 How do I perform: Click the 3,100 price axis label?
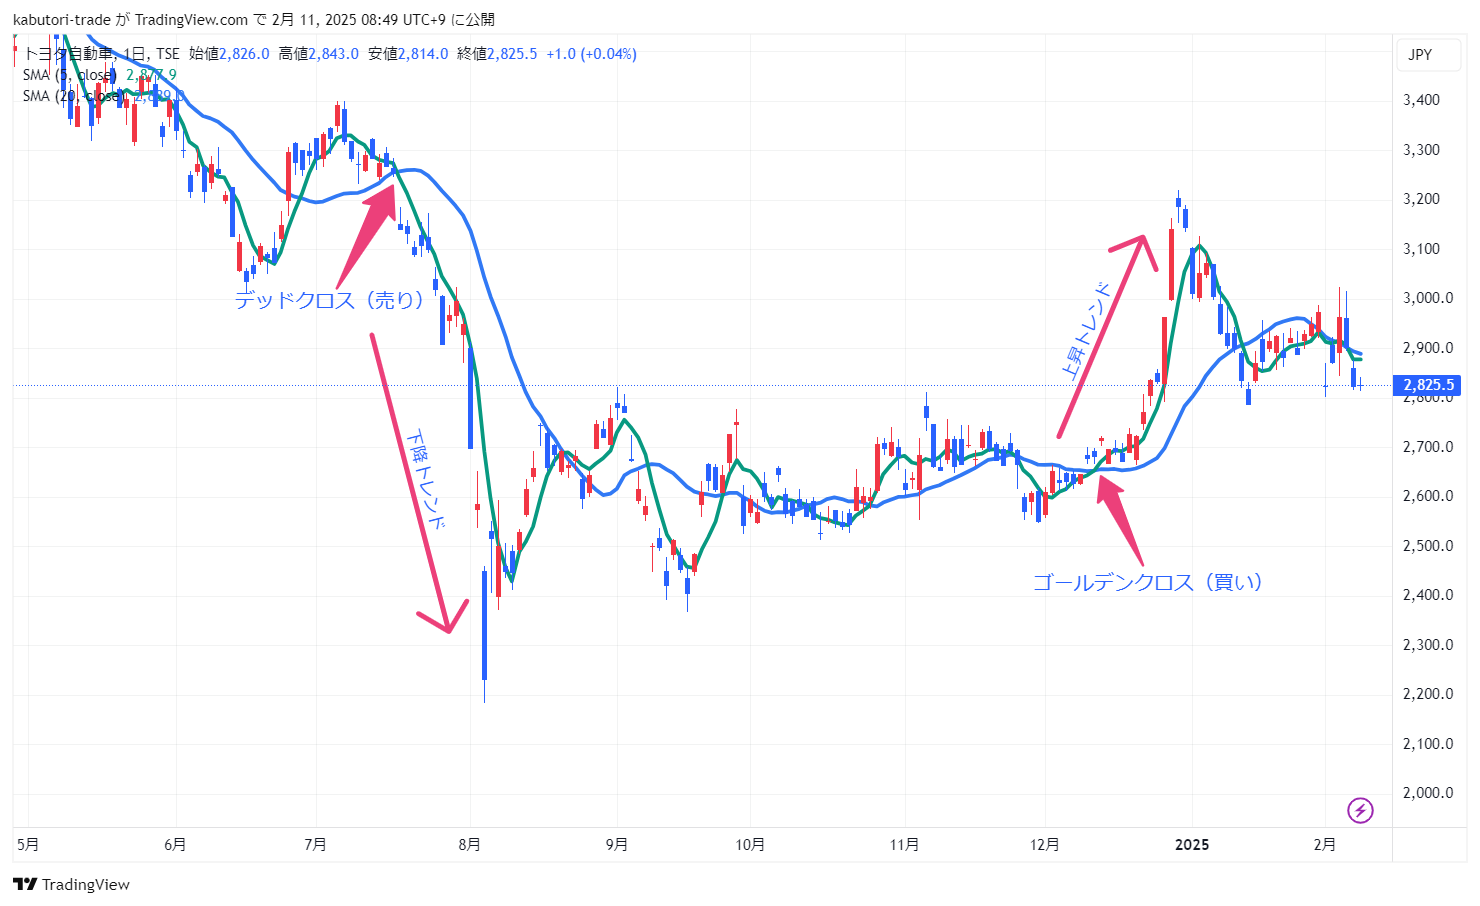(x=1421, y=249)
